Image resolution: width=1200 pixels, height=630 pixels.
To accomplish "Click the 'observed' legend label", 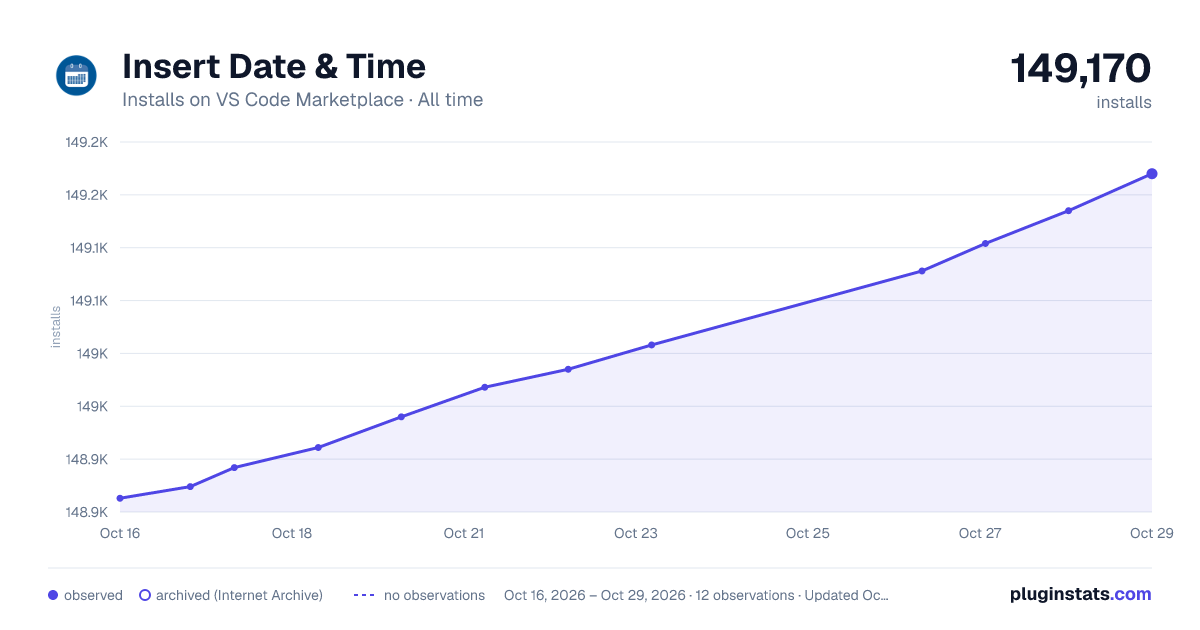I will 93,595.
